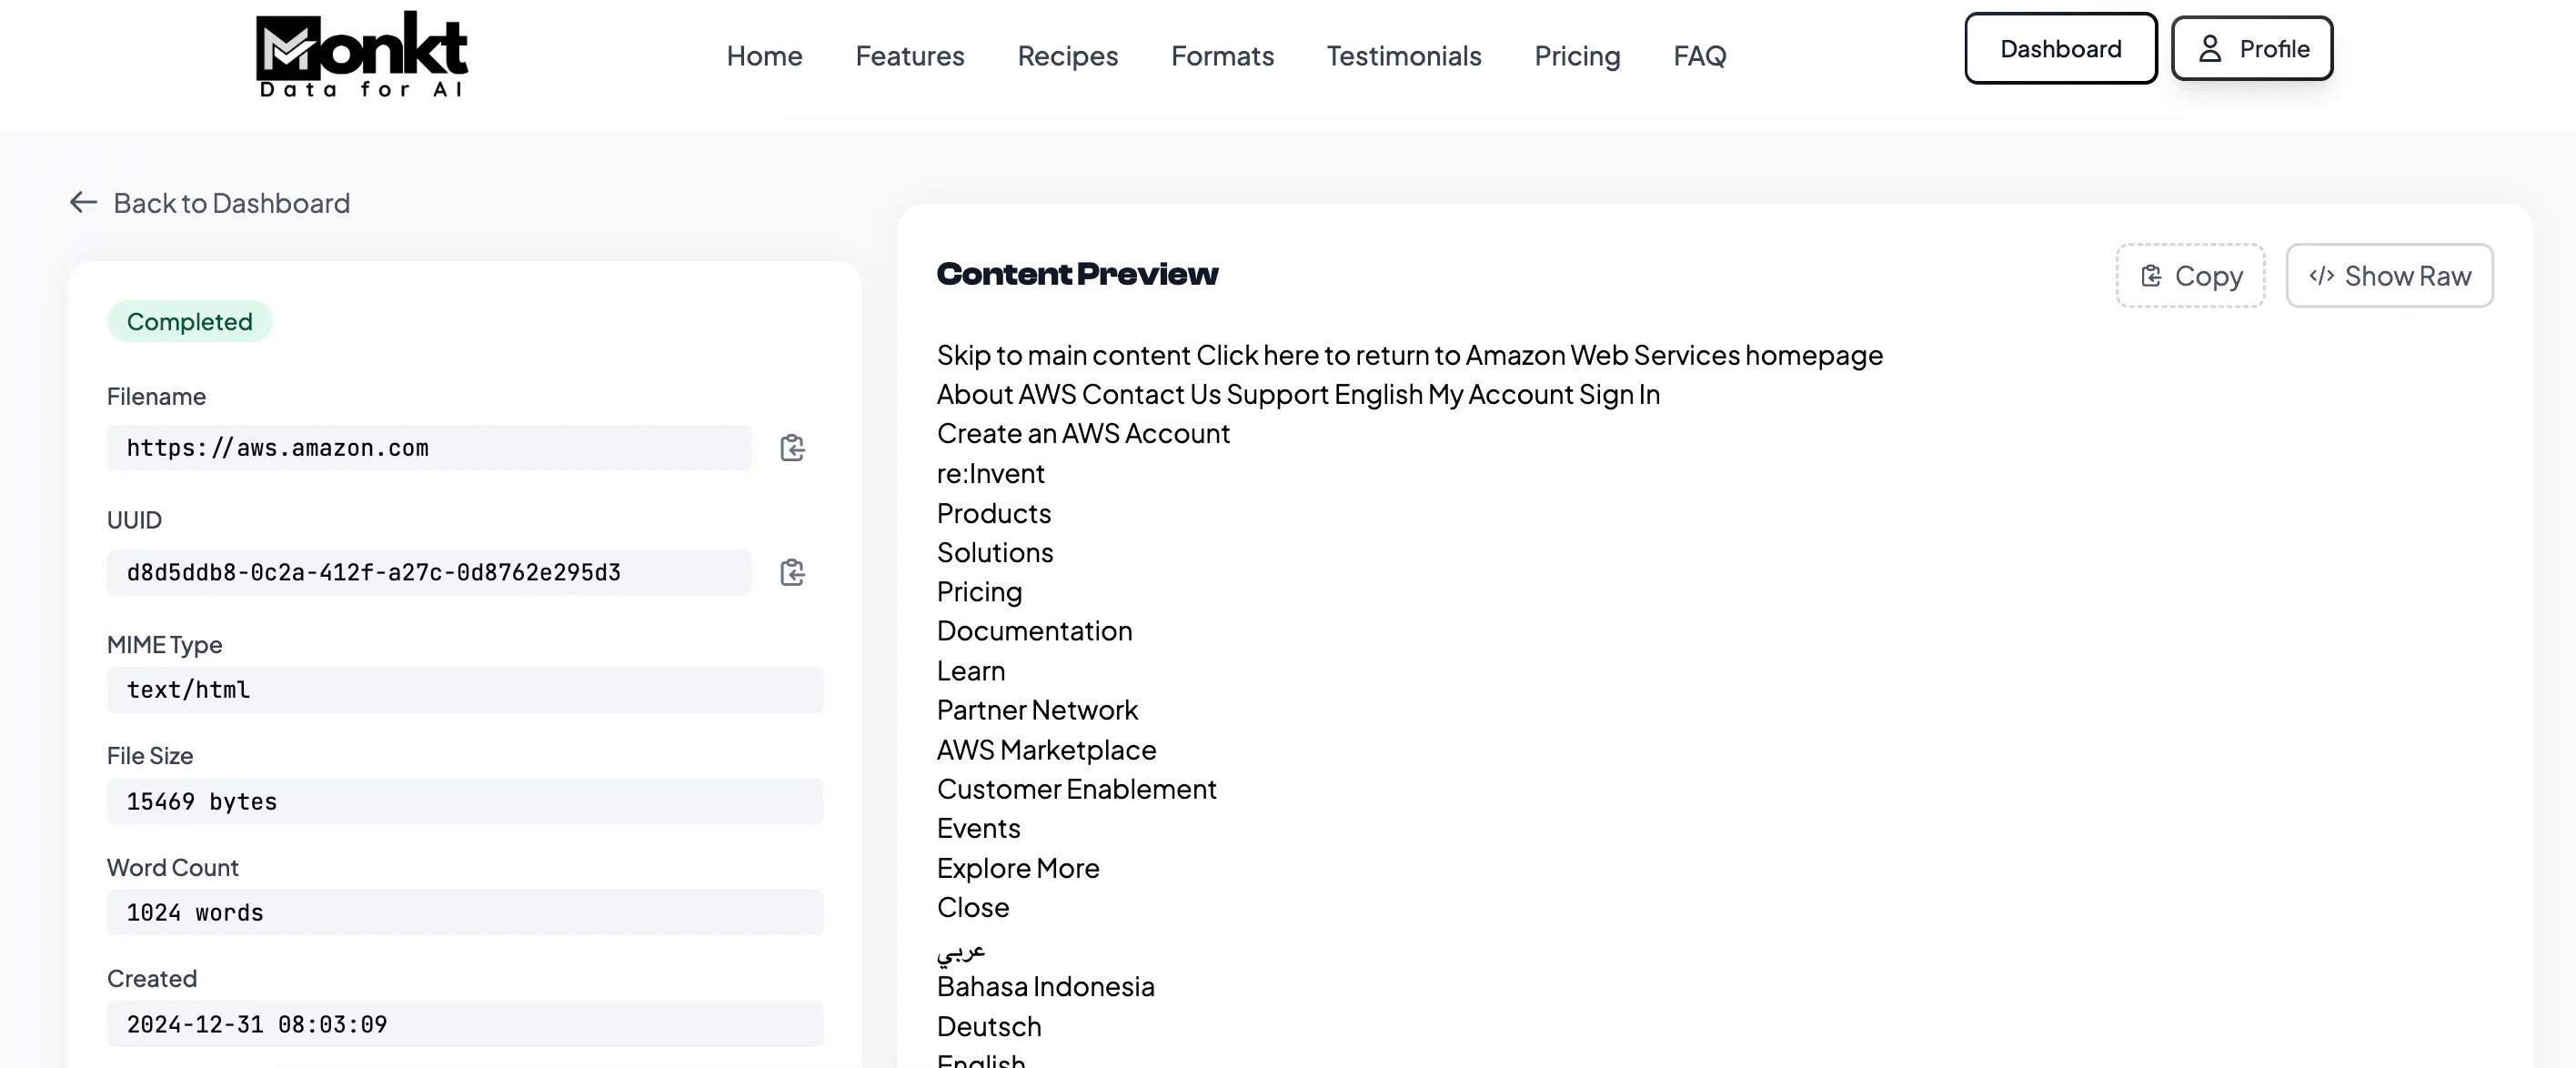Click the Filename label
2576x1068 pixels.
coord(156,396)
